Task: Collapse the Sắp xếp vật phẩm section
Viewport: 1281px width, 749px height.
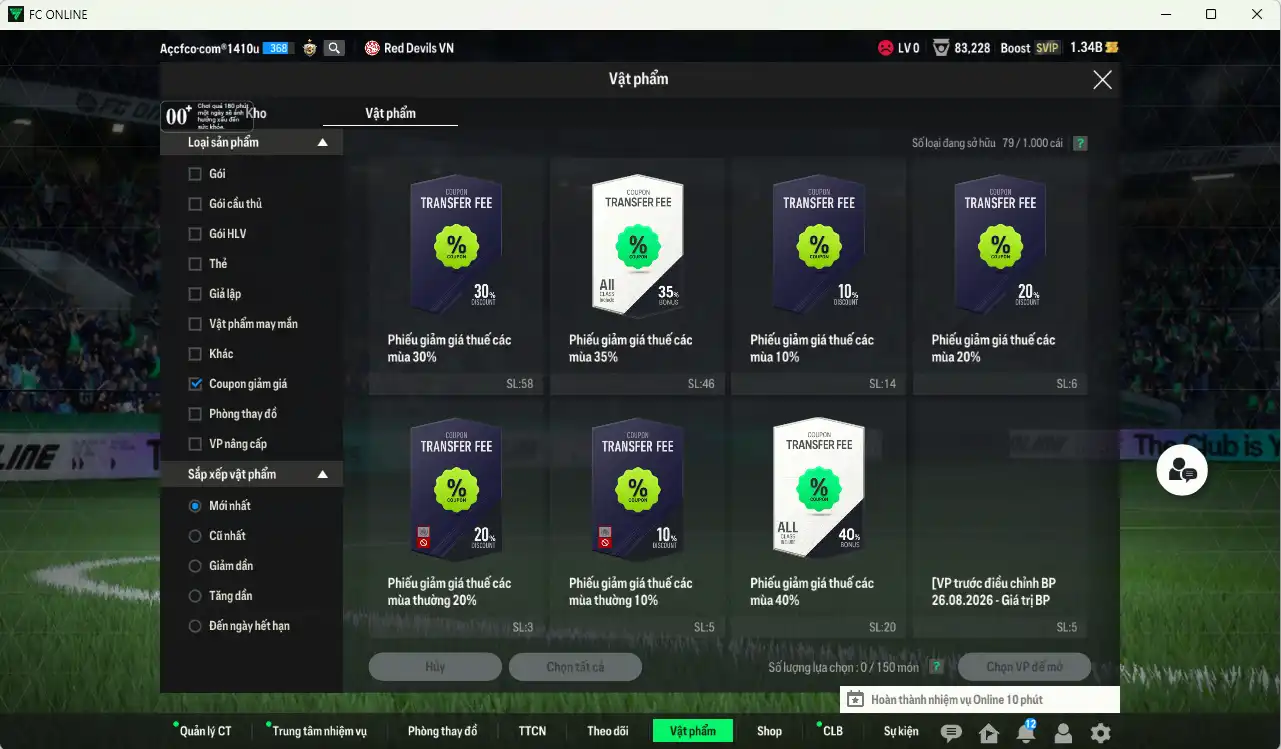Action: pos(322,475)
